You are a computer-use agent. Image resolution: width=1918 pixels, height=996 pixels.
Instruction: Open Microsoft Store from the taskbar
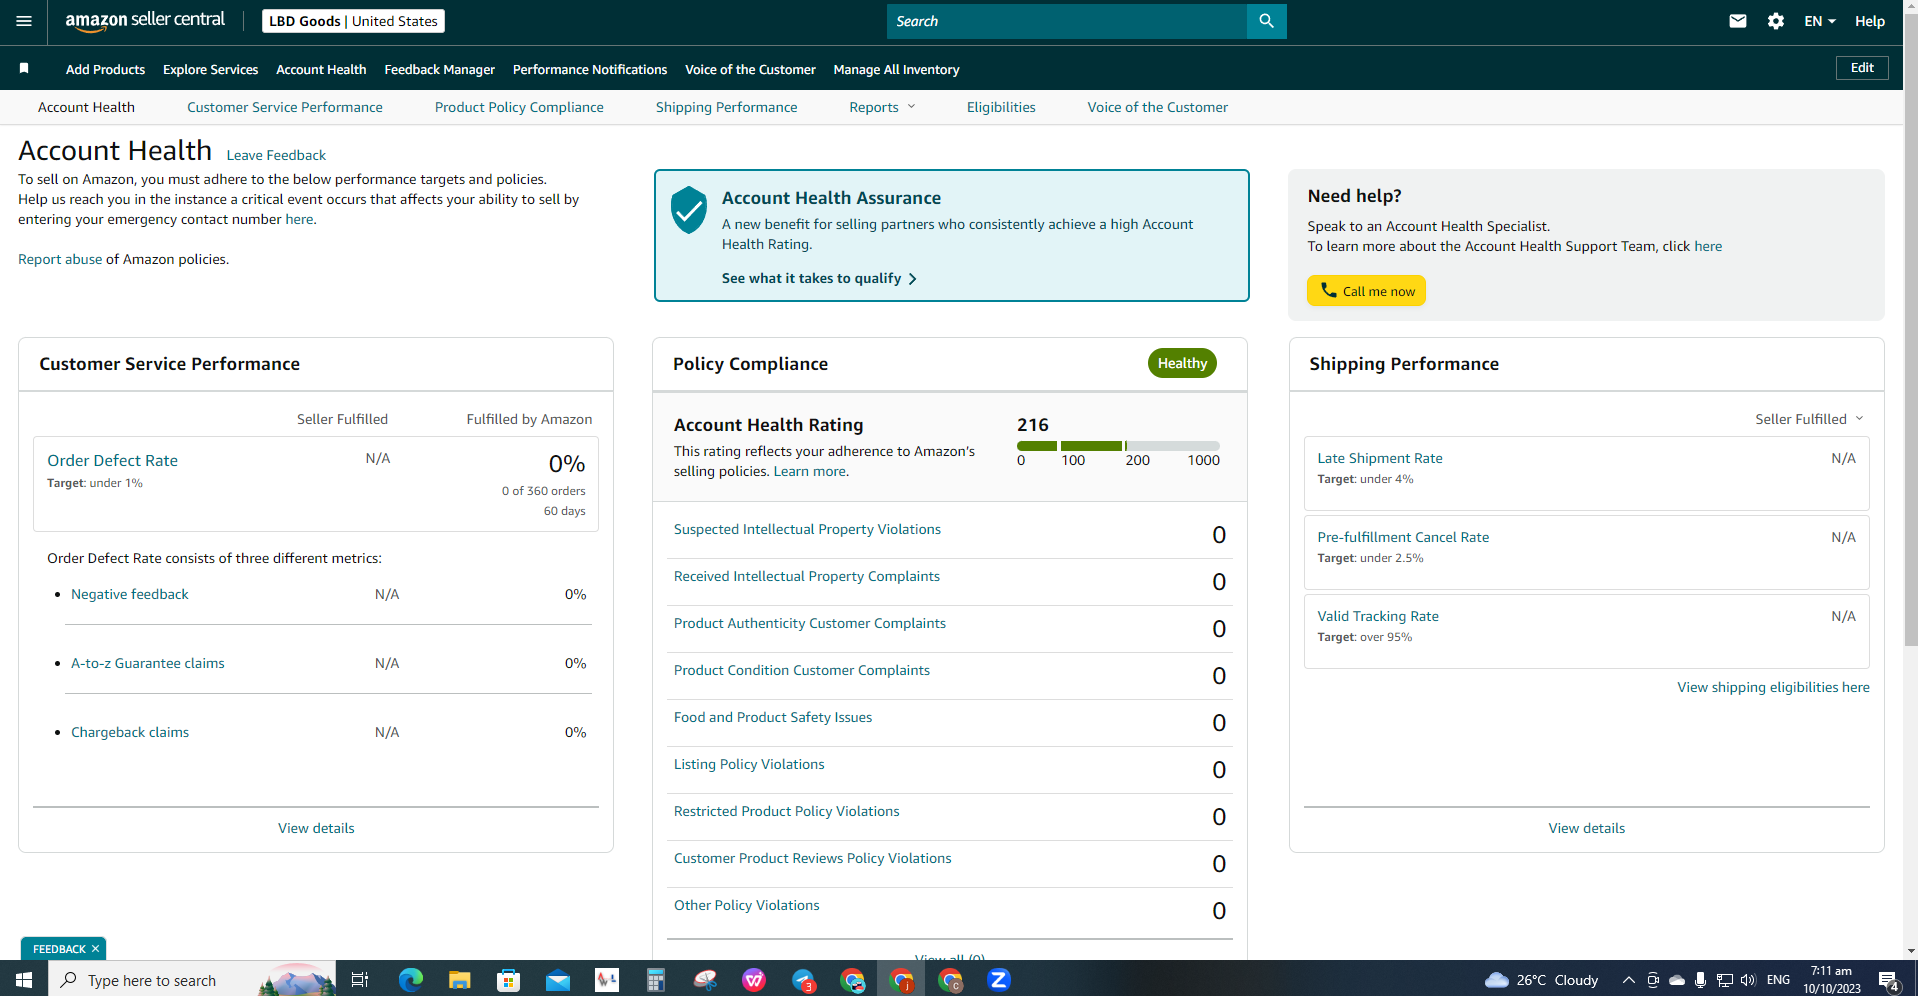point(509,980)
